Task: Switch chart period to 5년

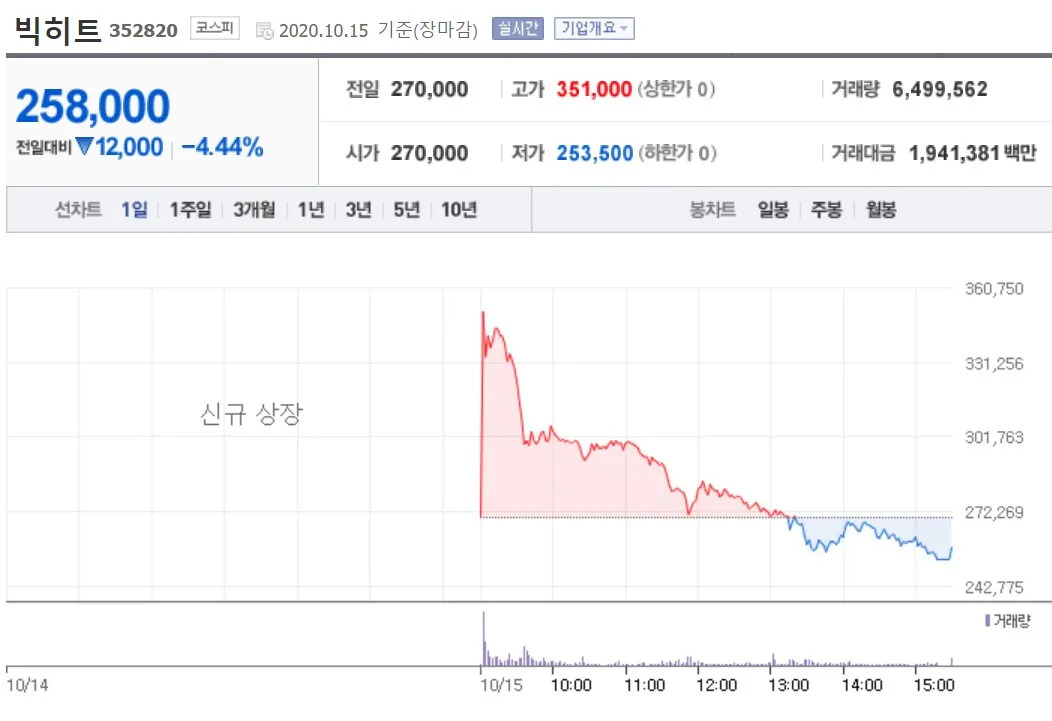Action: point(407,210)
